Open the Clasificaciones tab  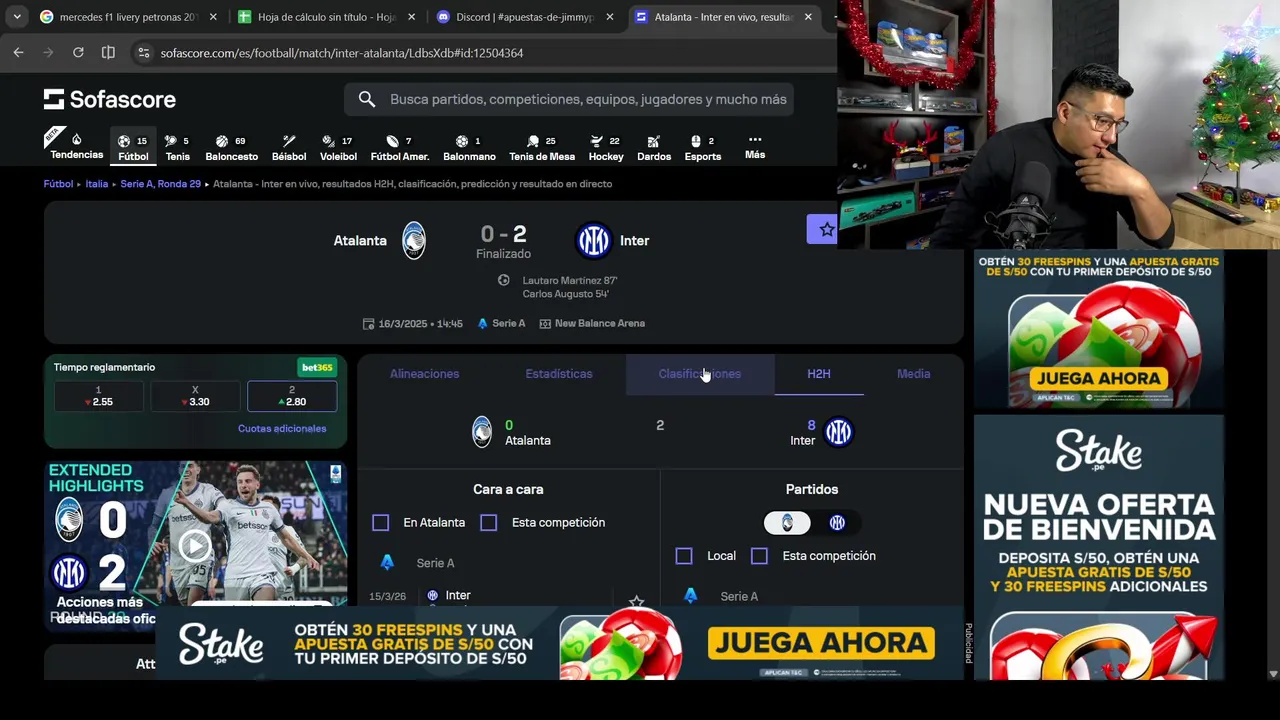(x=700, y=374)
